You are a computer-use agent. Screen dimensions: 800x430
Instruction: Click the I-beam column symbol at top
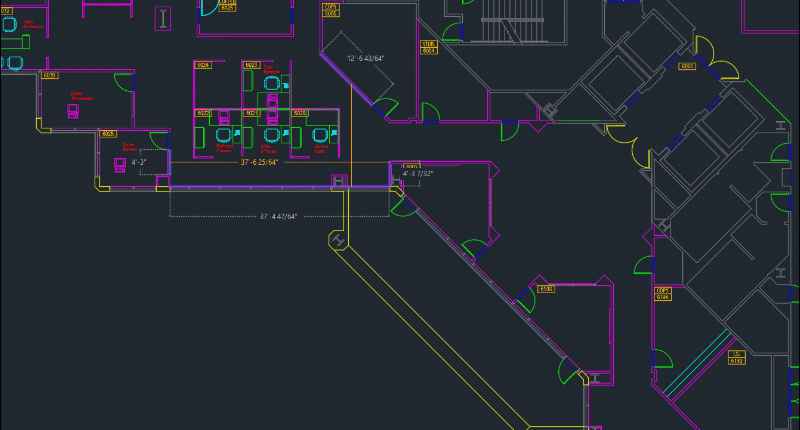[x=164, y=18]
